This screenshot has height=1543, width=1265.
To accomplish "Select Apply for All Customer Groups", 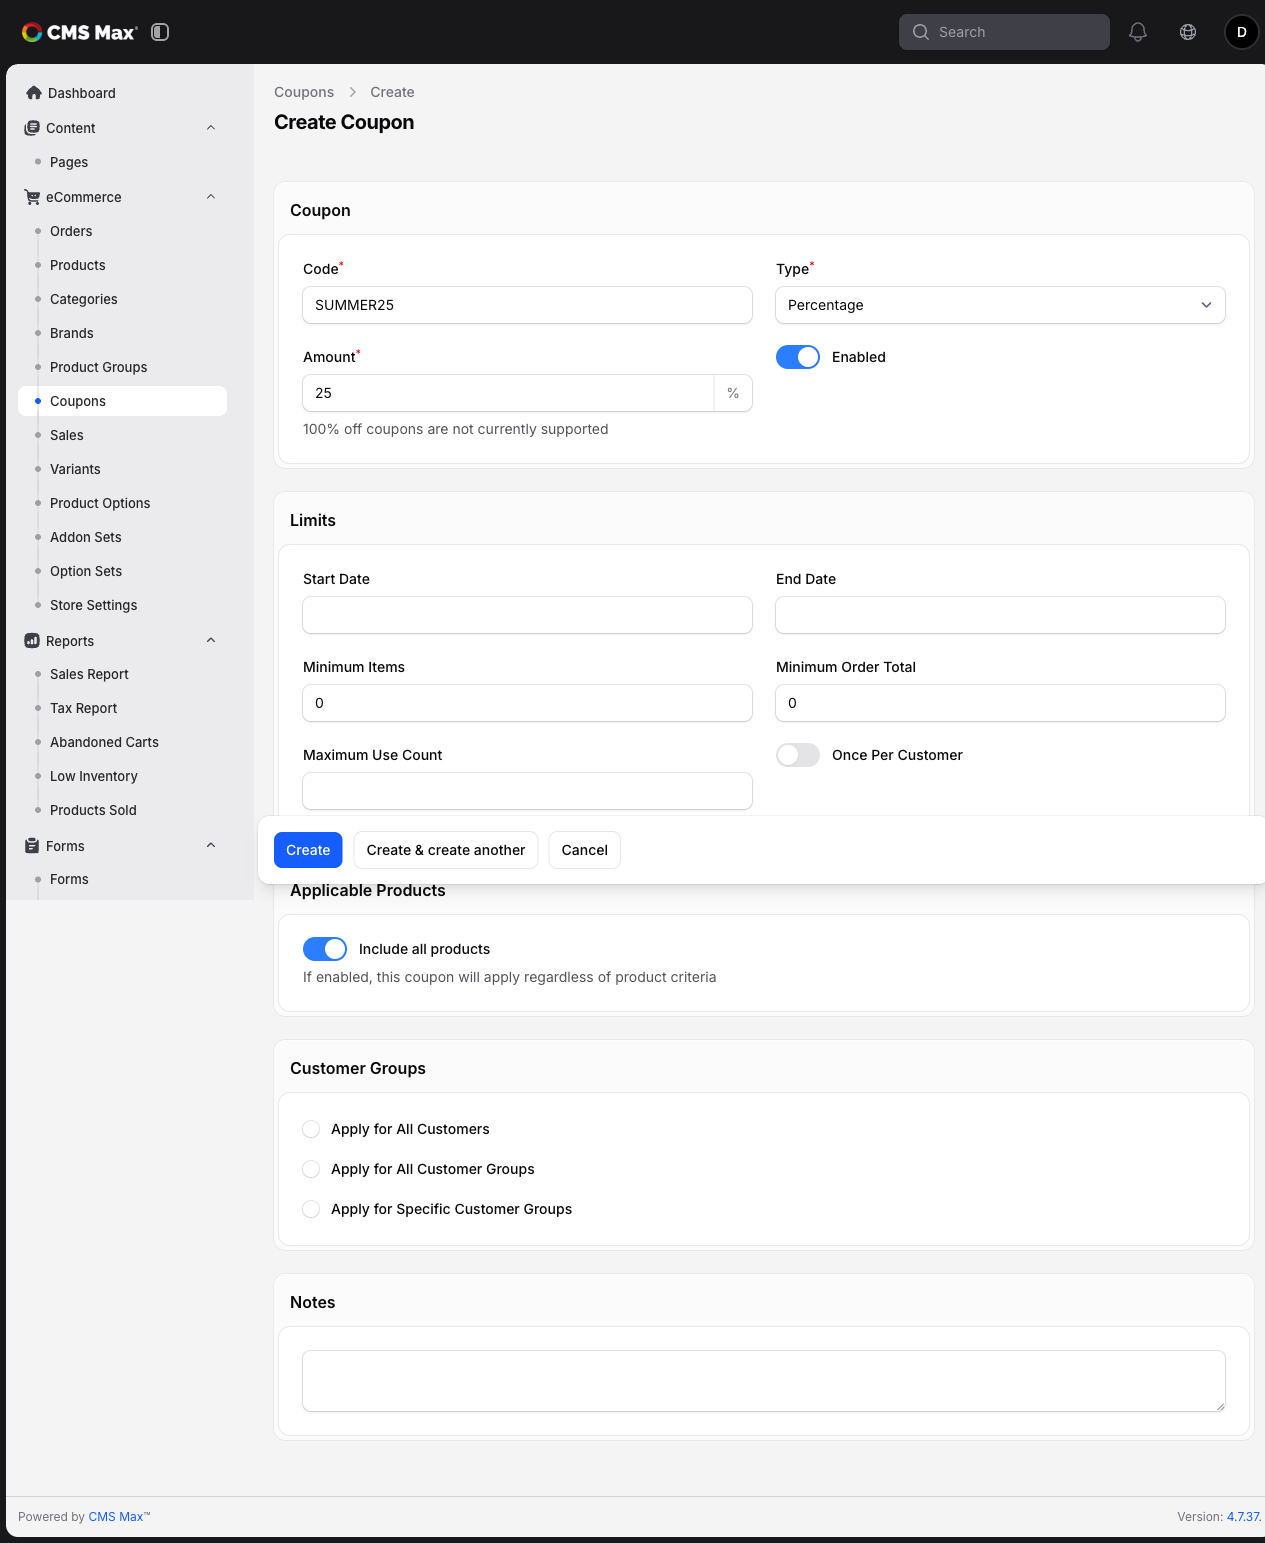I will point(311,1169).
